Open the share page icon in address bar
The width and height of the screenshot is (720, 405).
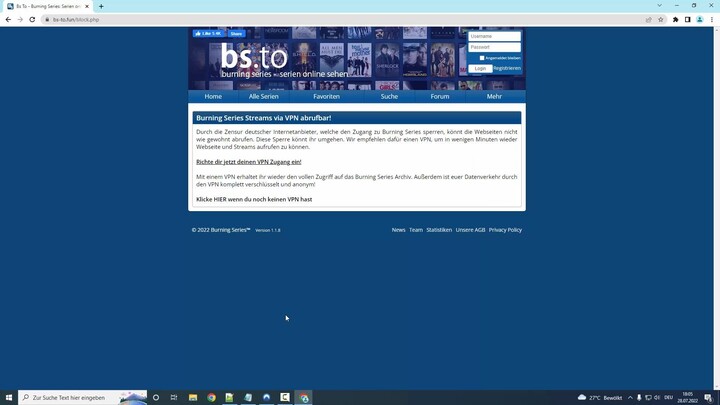648,20
